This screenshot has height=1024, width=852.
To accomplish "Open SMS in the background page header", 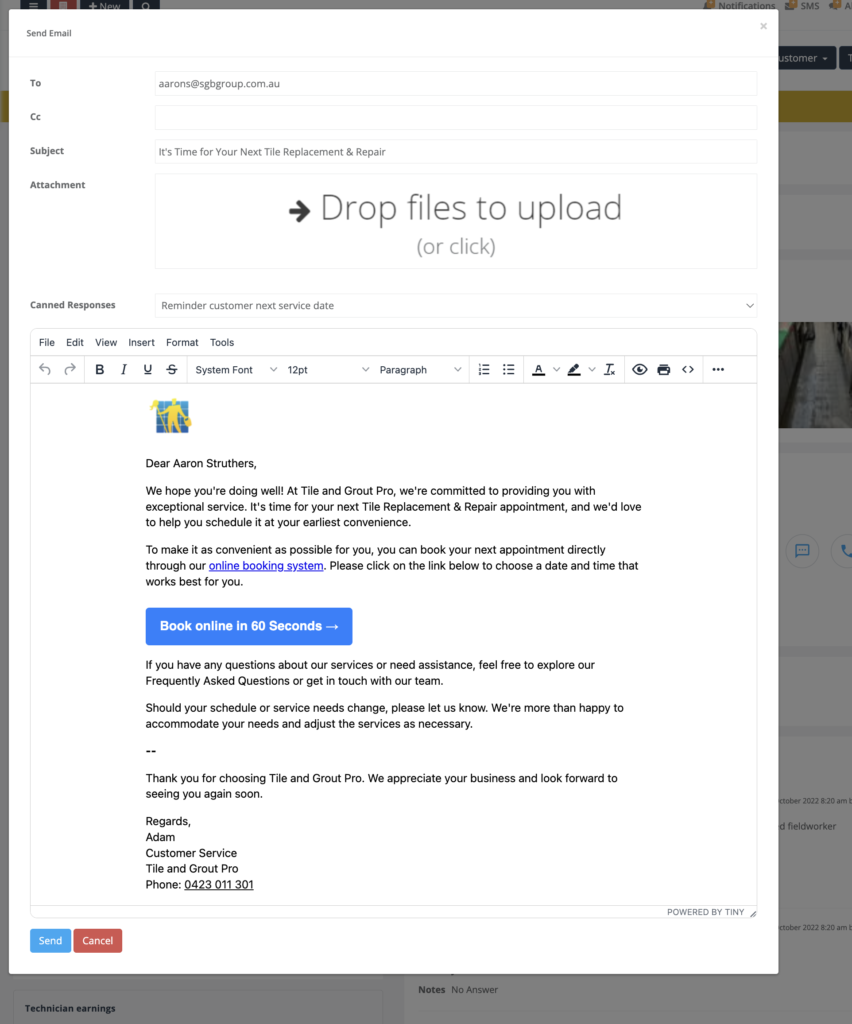I will [x=802, y=5].
